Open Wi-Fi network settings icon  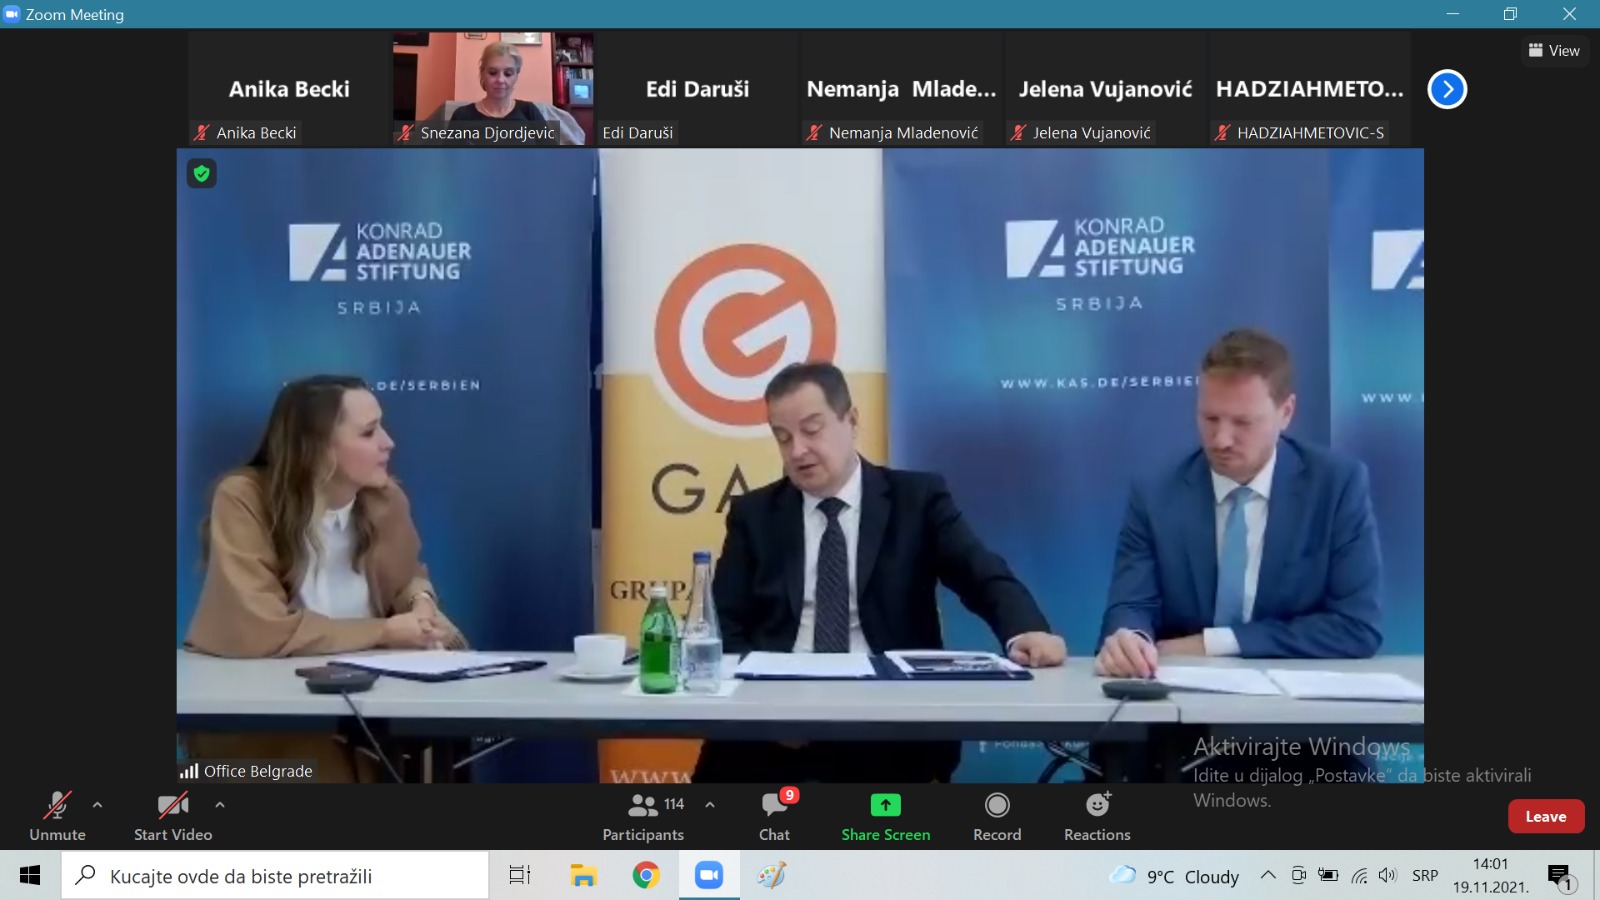(1359, 875)
